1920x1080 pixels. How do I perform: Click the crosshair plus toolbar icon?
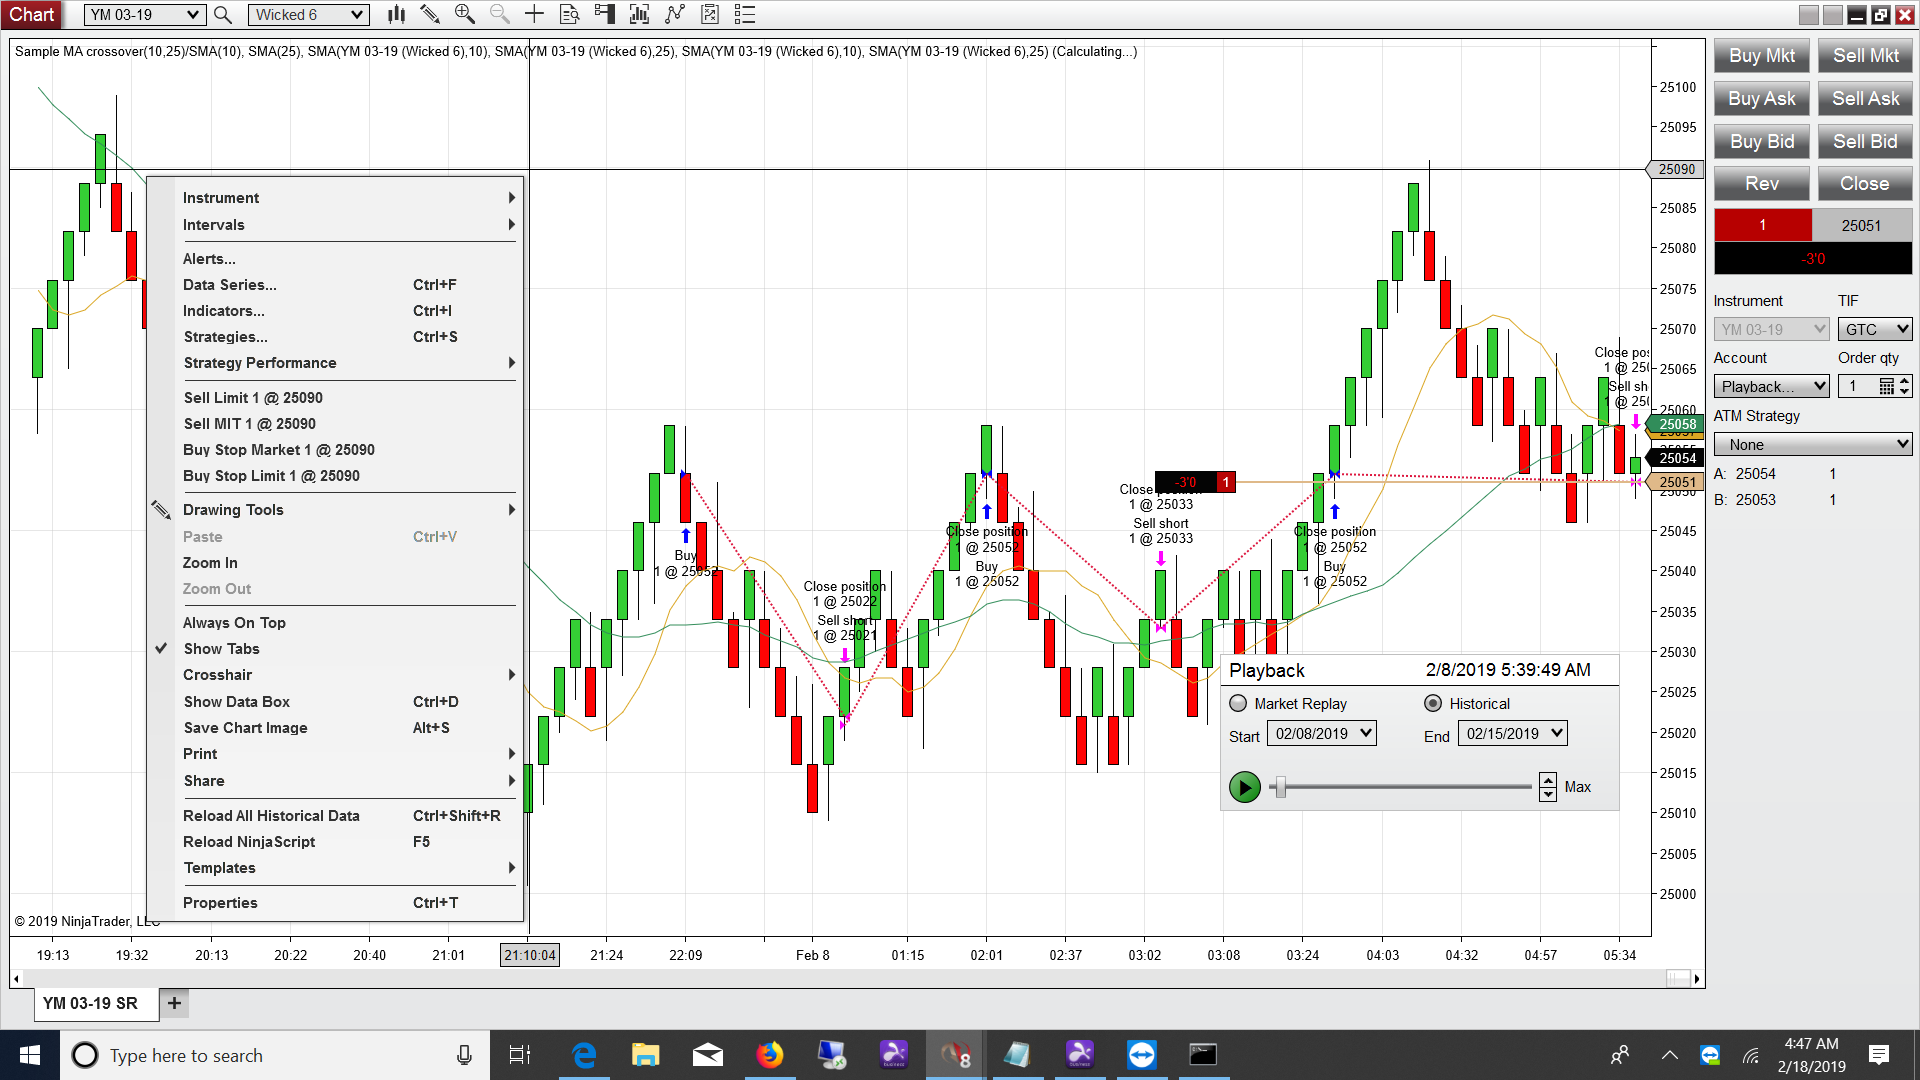[534, 14]
